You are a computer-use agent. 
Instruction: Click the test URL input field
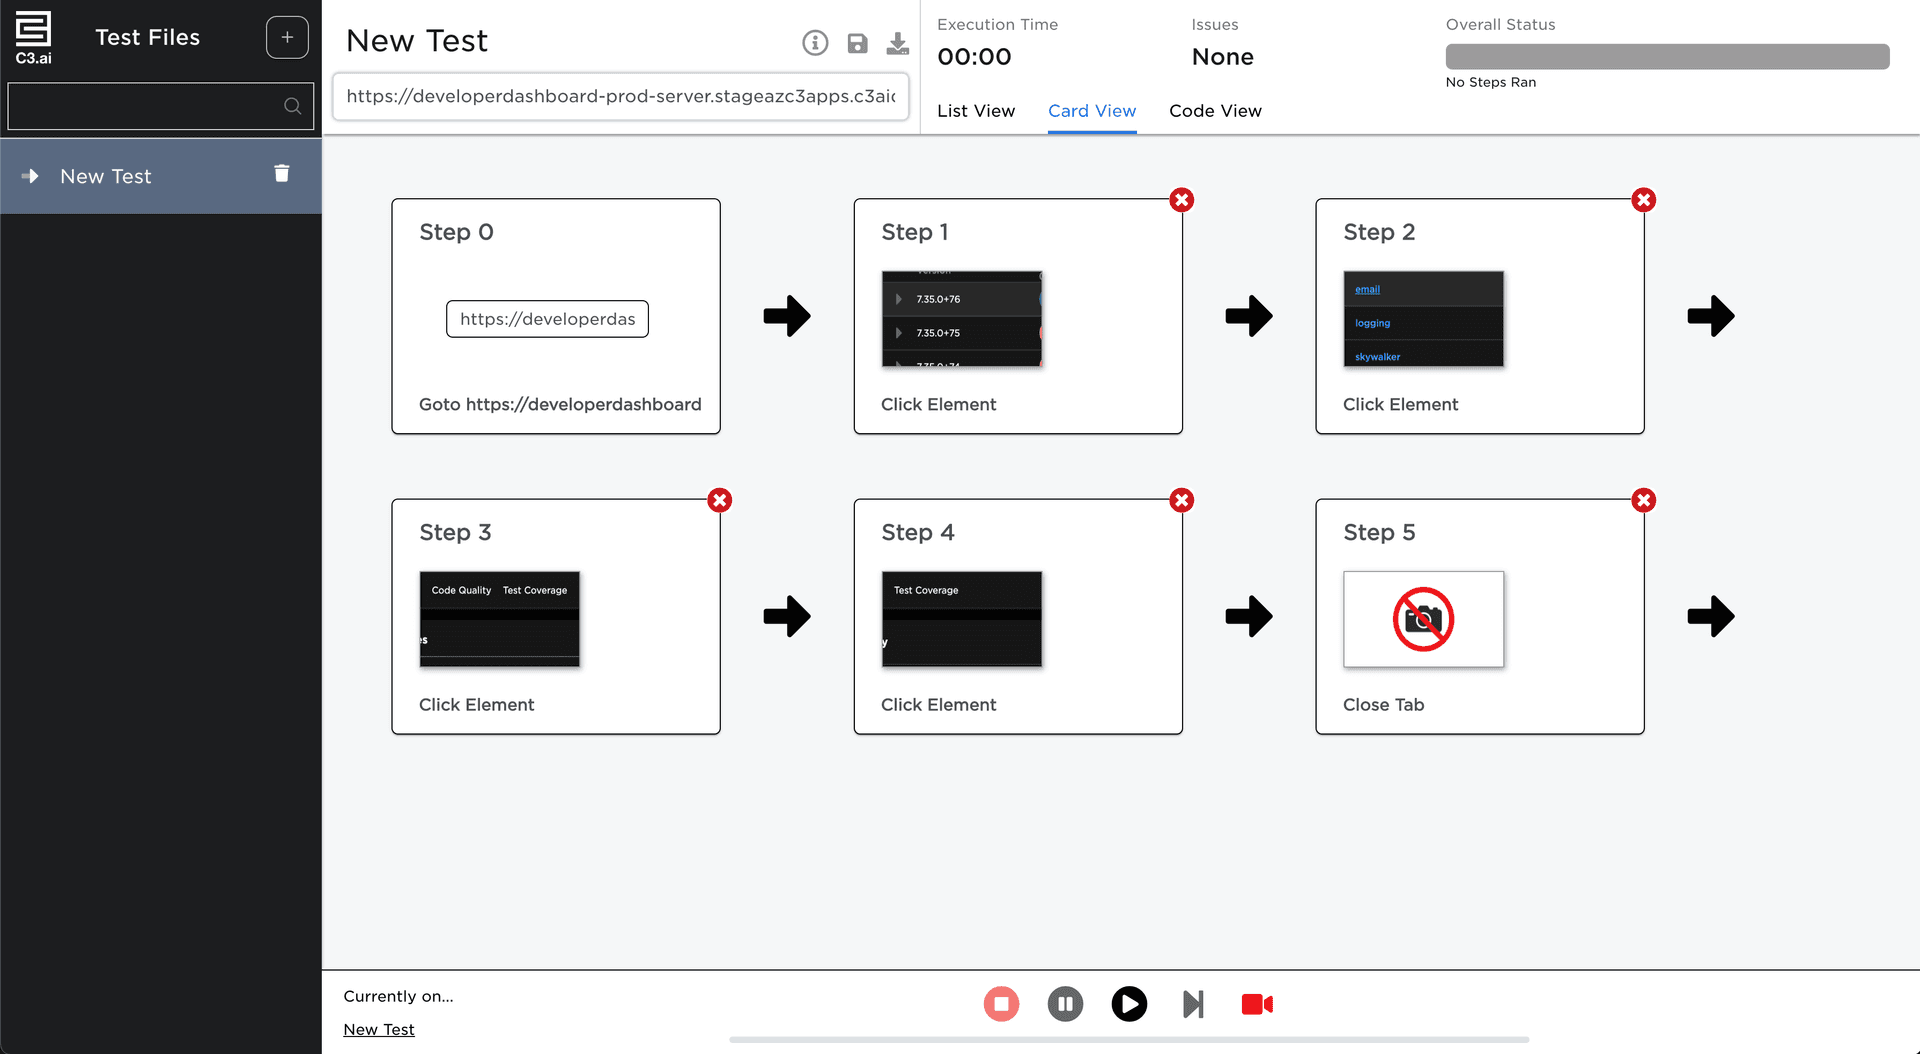(620, 96)
